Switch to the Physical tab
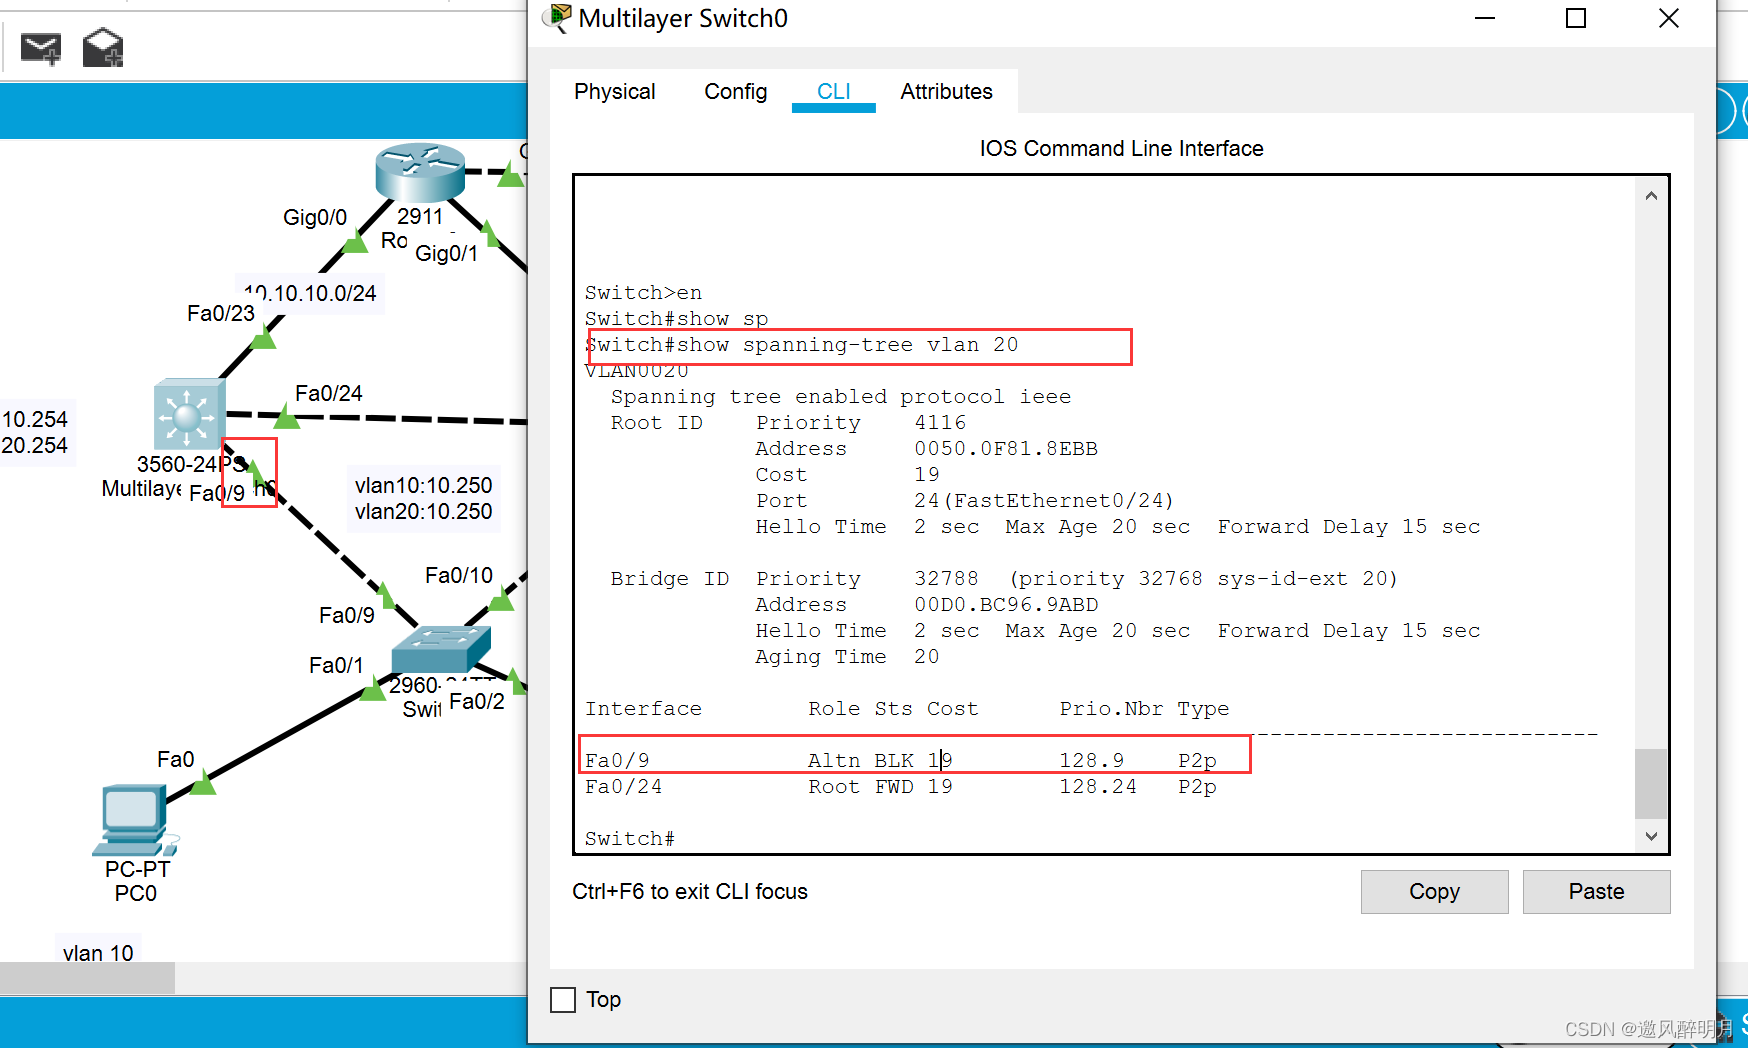The width and height of the screenshot is (1748, 1048). (614, 92)
